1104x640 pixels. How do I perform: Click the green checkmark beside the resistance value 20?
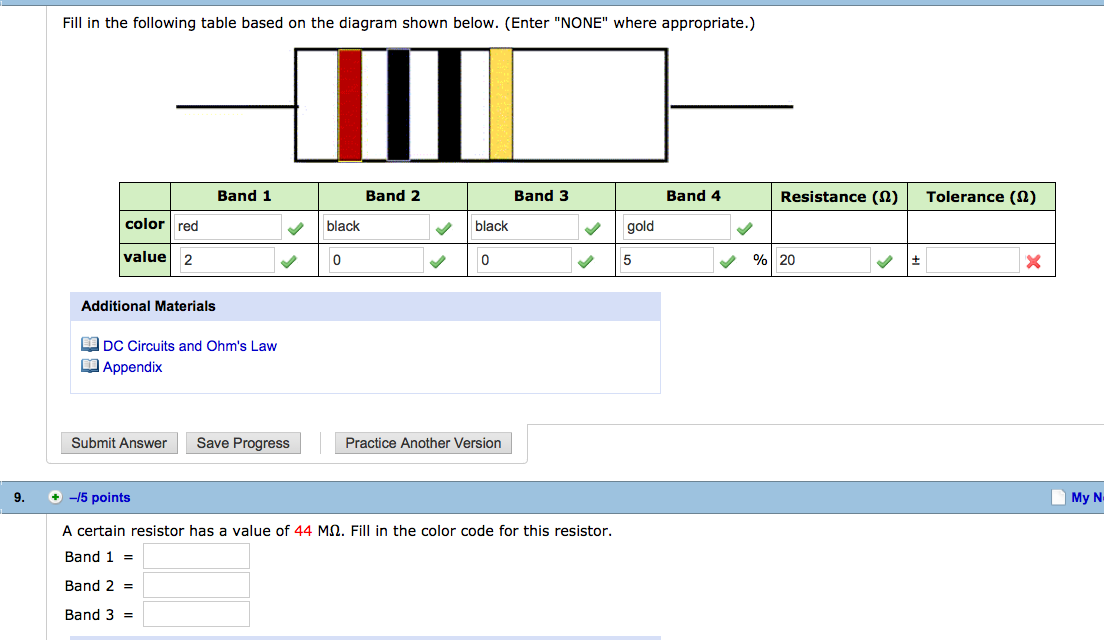point(883,259)
